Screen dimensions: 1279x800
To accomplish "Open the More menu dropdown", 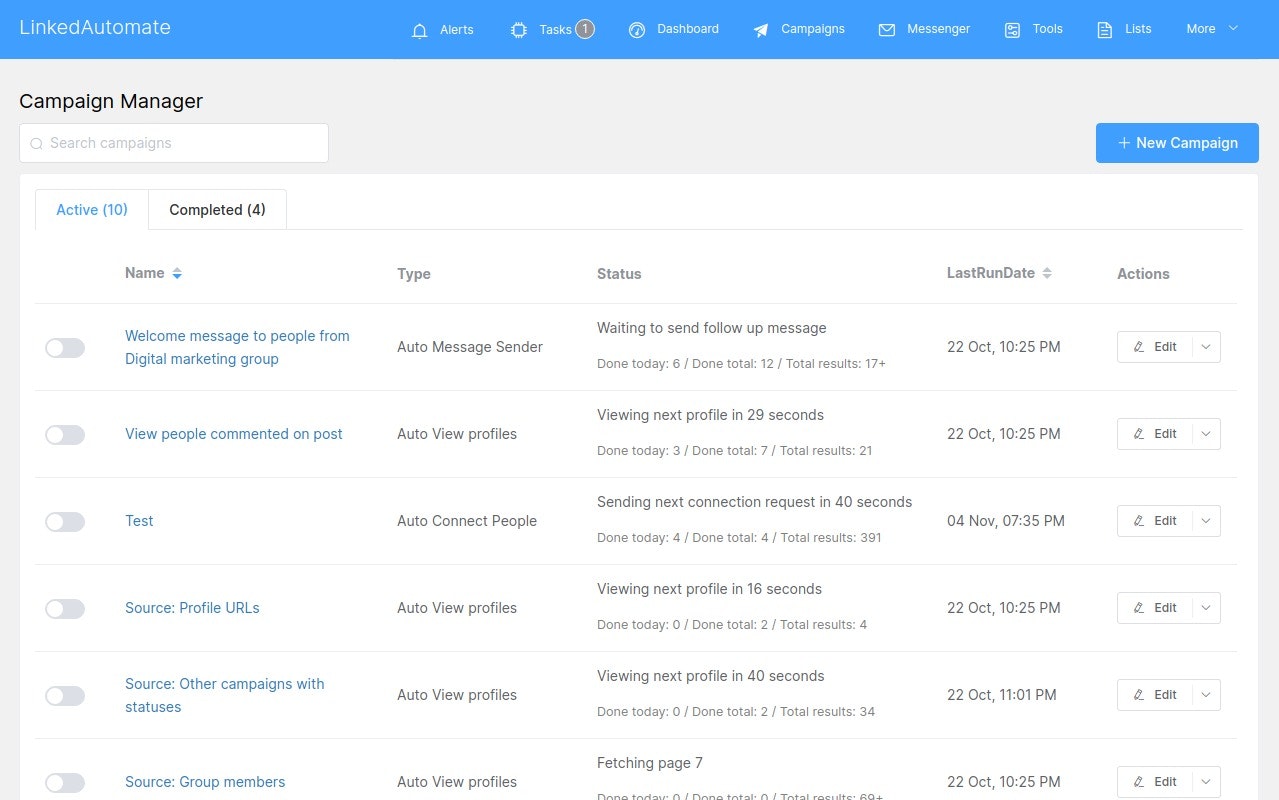I will coord(1211,29).
